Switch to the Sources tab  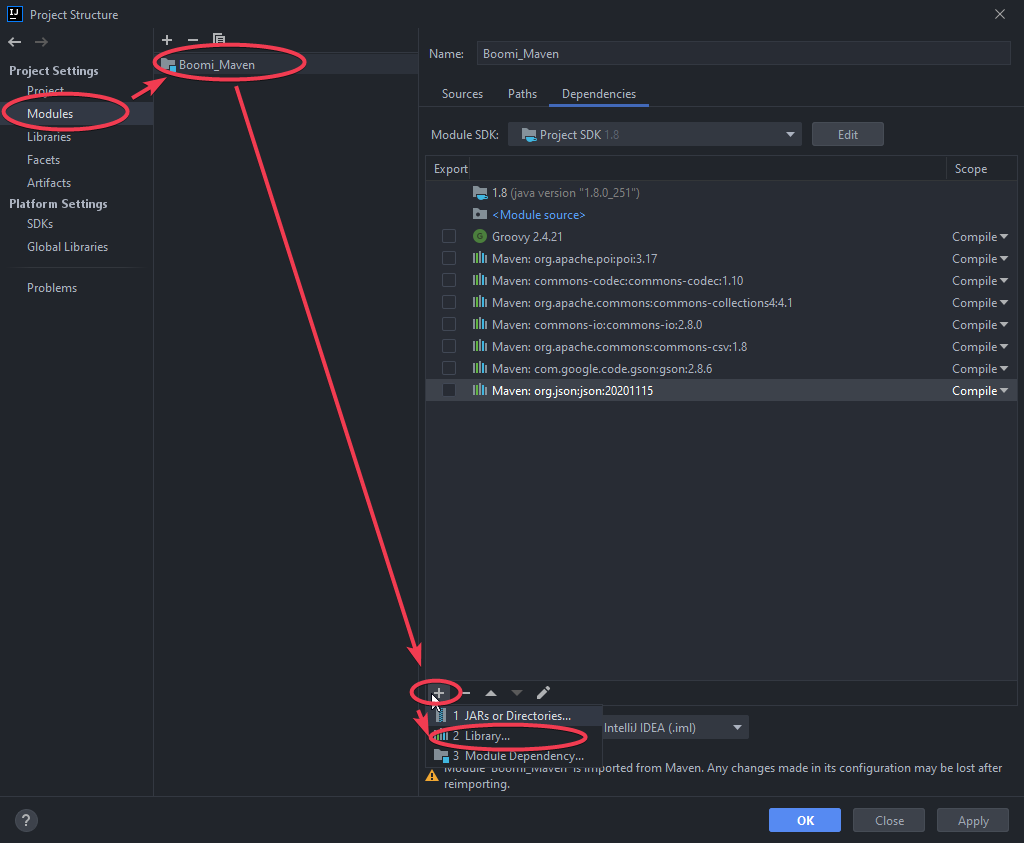coord(462,94)
